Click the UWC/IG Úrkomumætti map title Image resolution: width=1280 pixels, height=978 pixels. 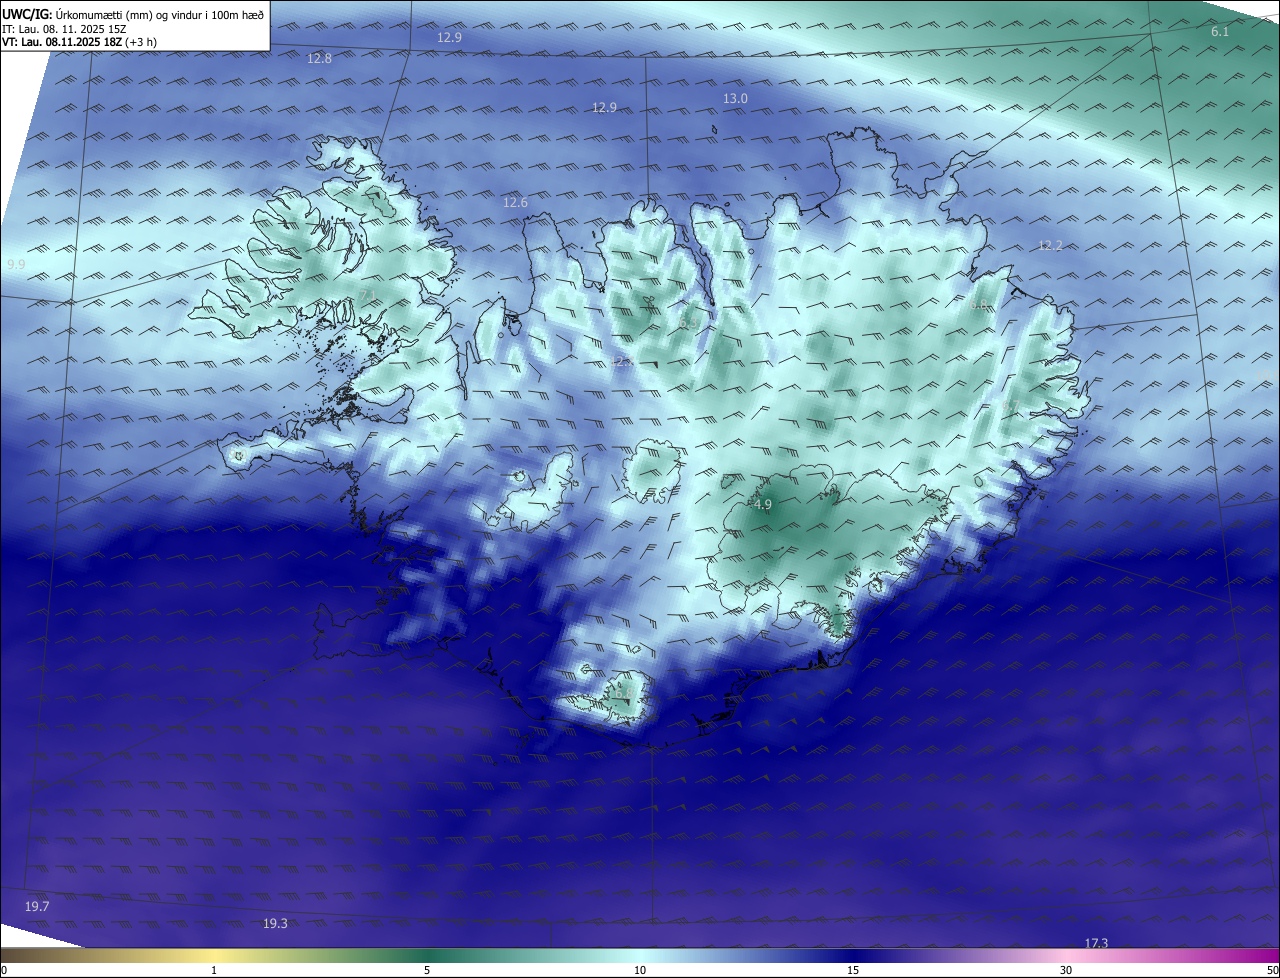click(134, 14)
